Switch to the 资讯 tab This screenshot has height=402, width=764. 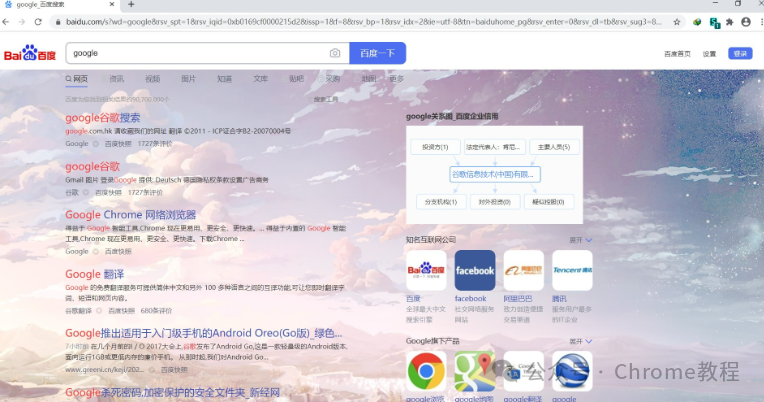(116, 79)
